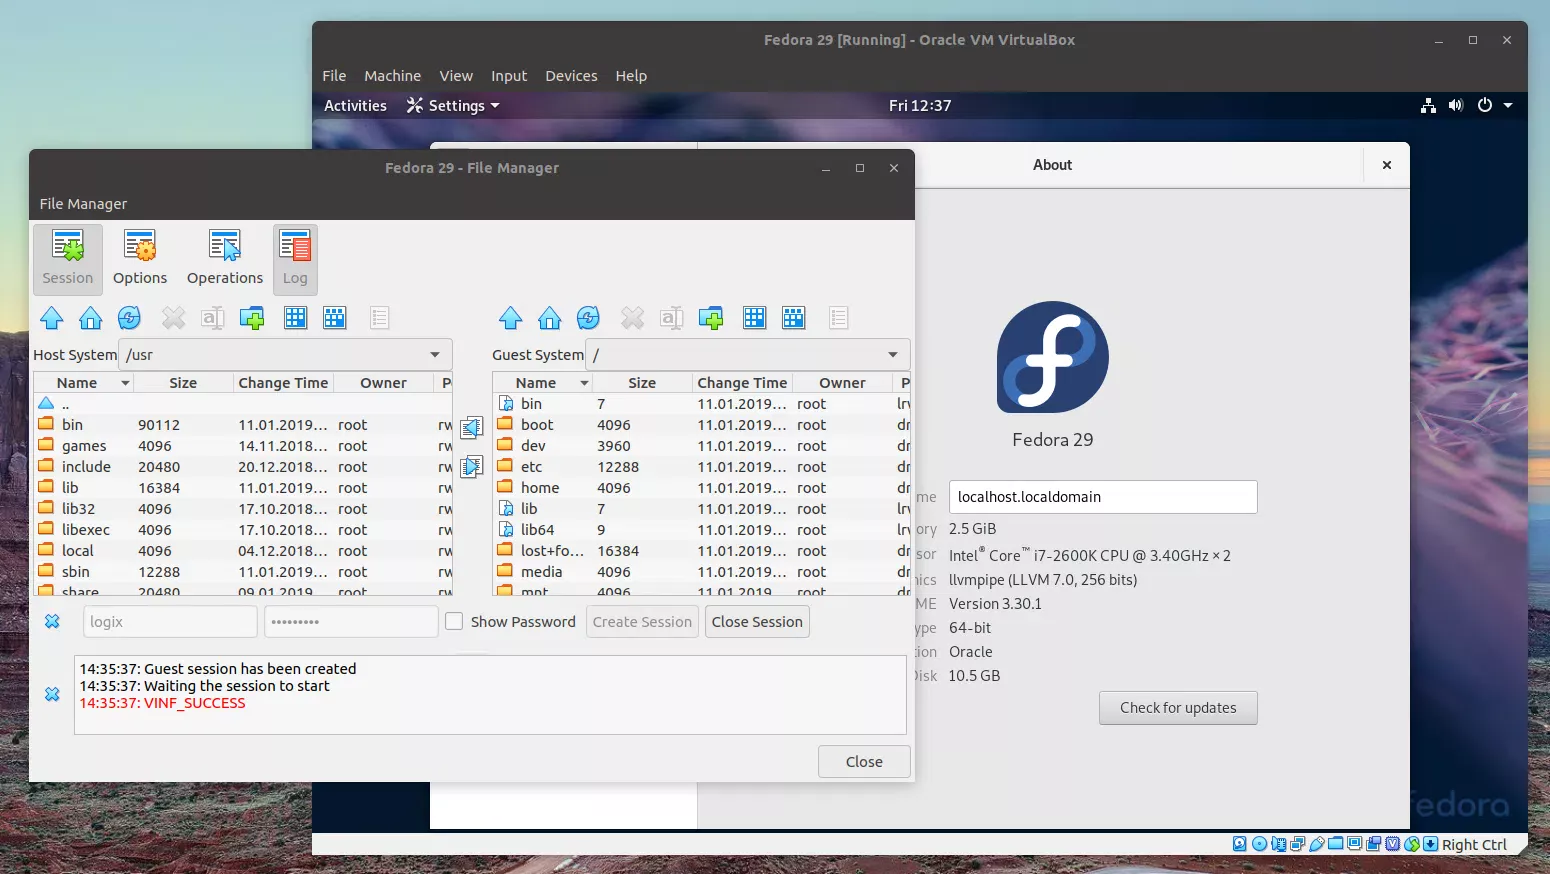
Task: Refresh the host file listing
Action: 129,318
